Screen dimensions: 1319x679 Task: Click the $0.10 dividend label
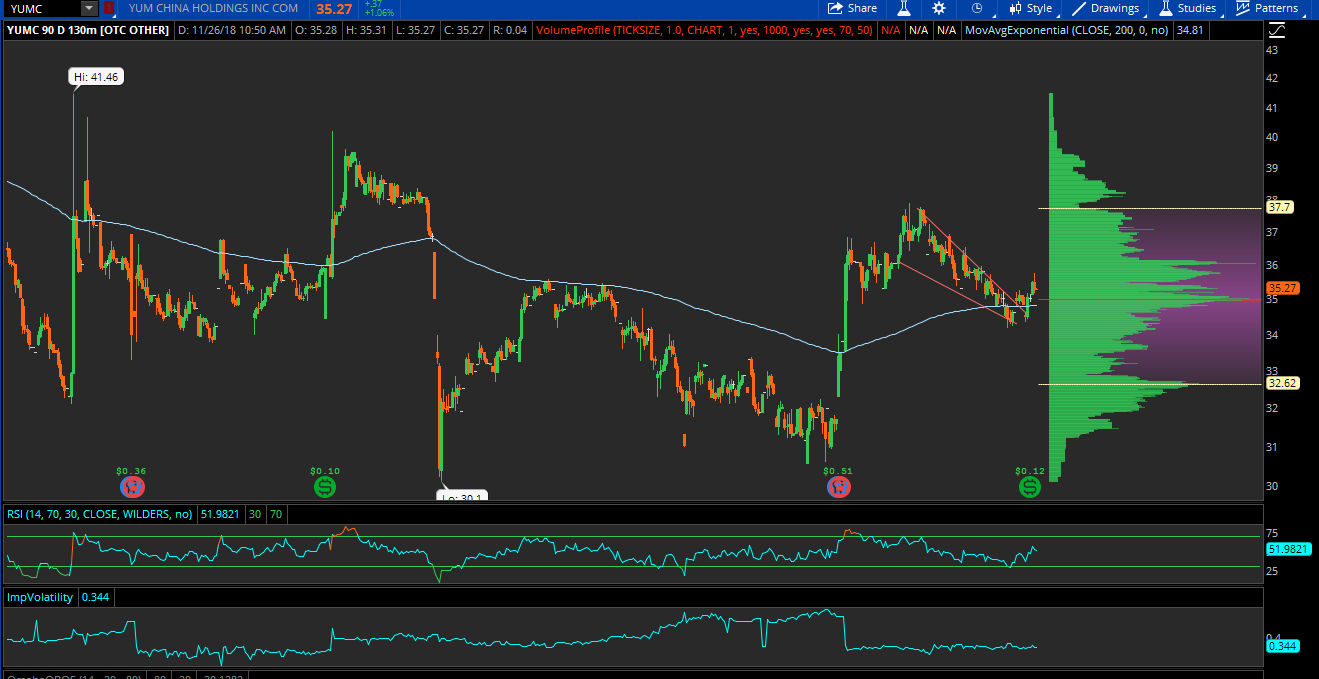[x=325, y=470]
